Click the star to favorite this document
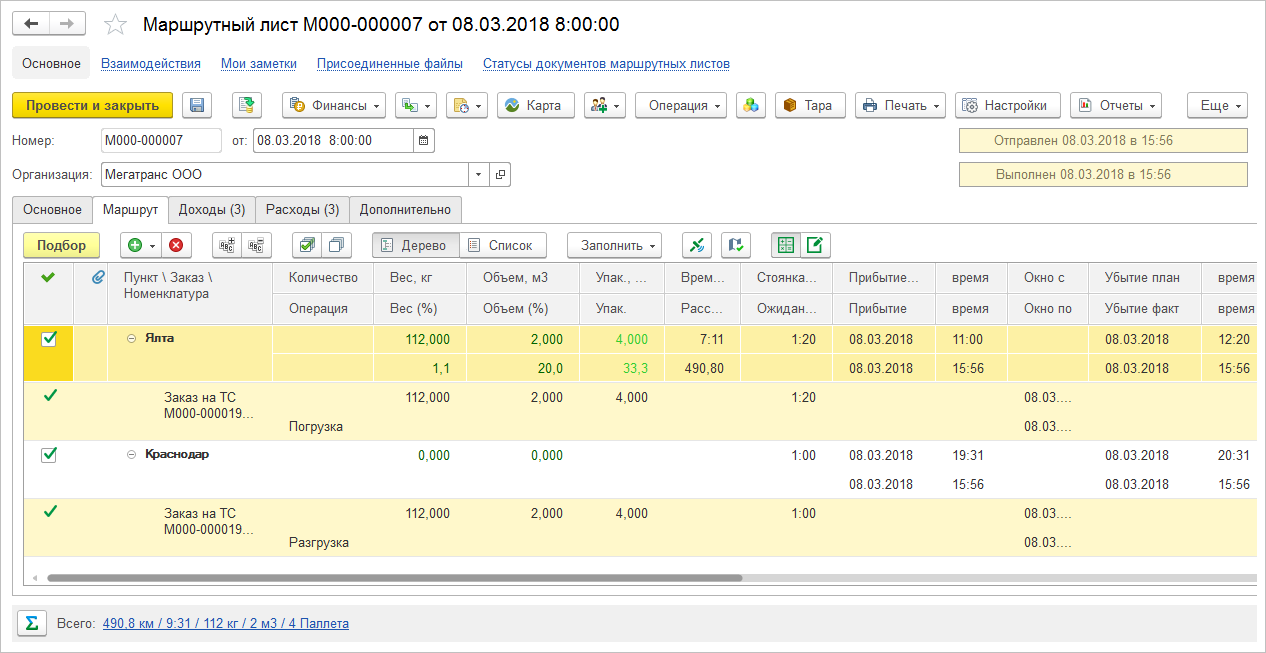The width and height of the screenshot is (1266, 653). point(116,24)
